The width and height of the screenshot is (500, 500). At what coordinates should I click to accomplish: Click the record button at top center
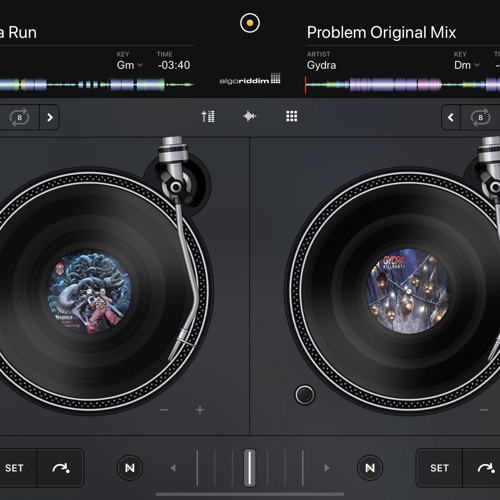tap(250, 23)
